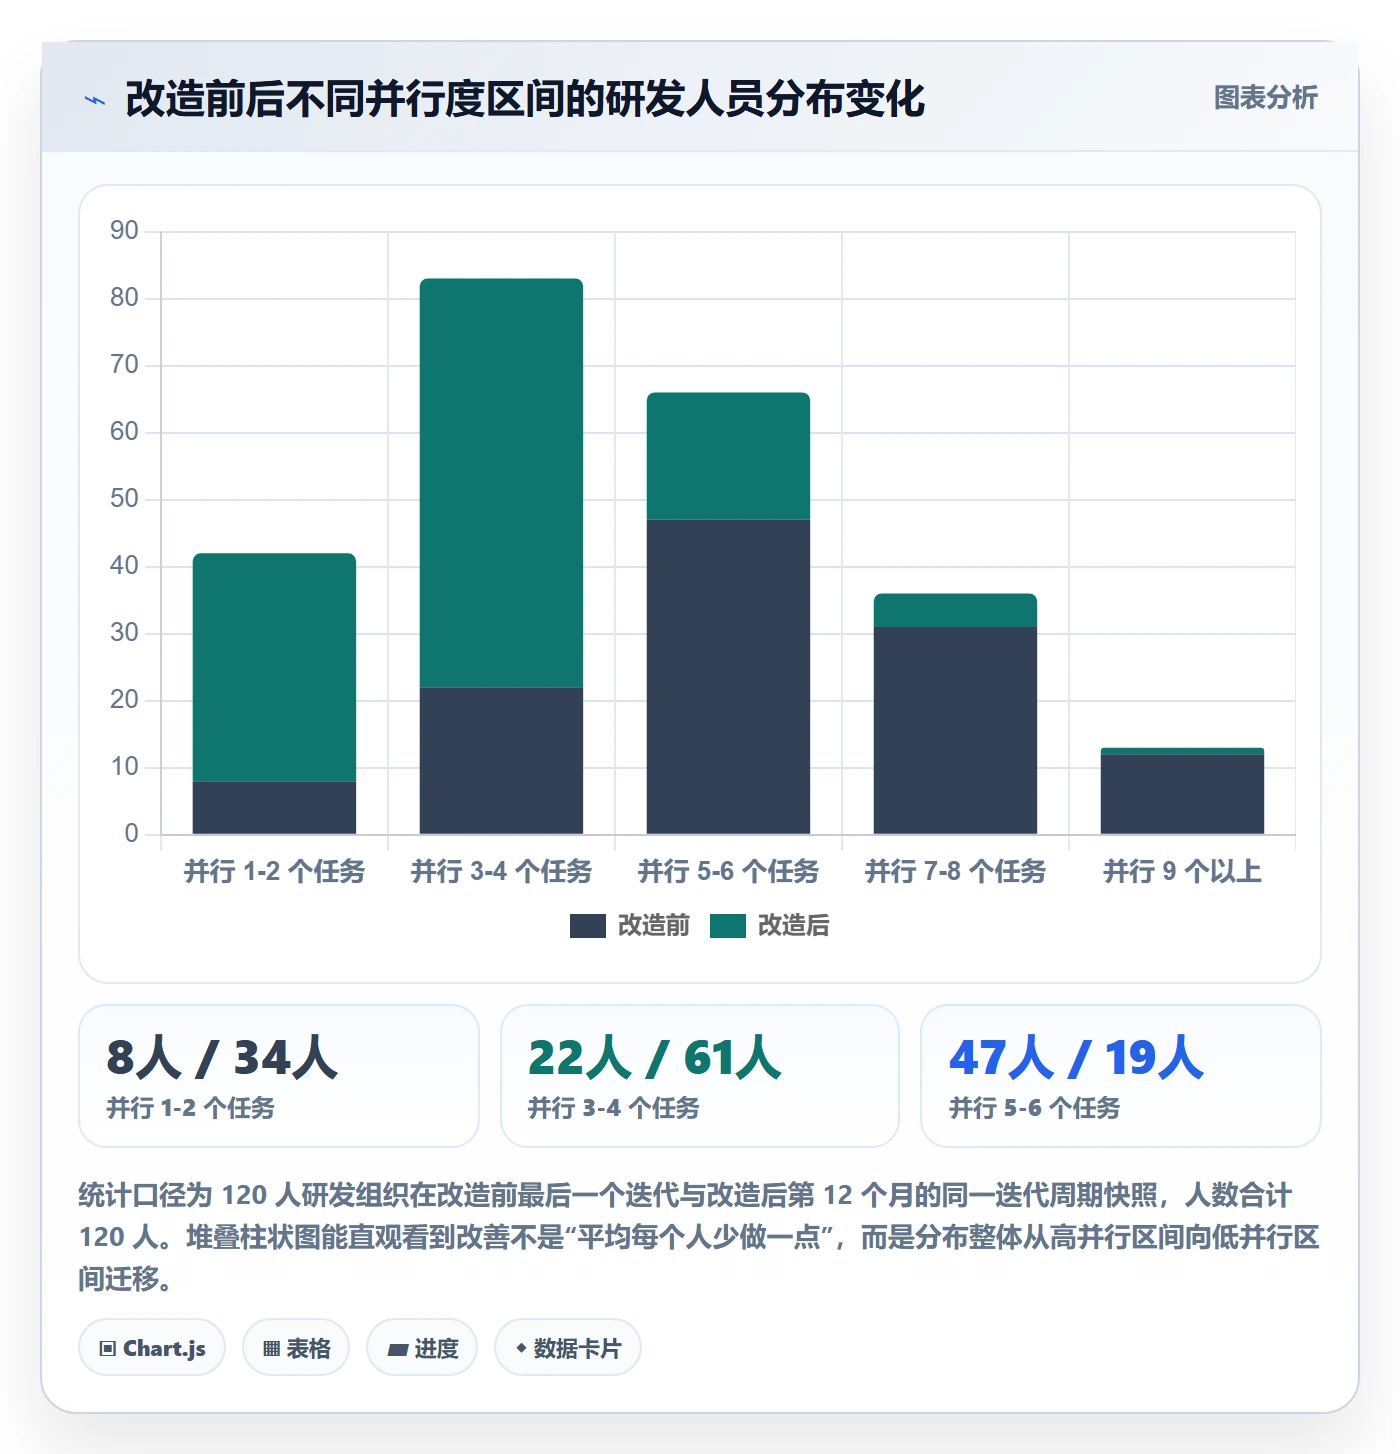Click the x-axis label 并行 1-2 个任务
This screenshot has width=1400, height=1454.
[274, 872]
